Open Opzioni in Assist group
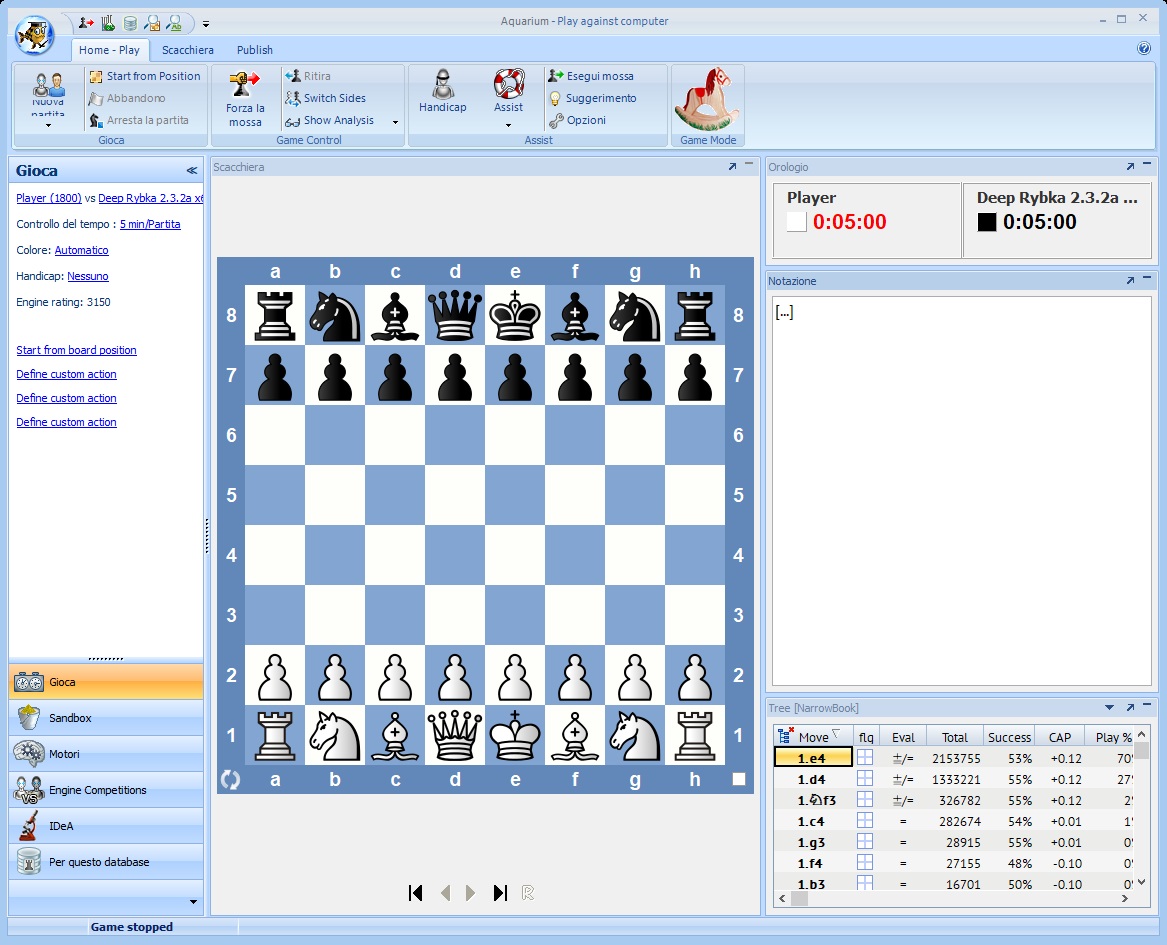Viewport: 1167px width, 945px height. pos(578,120)
